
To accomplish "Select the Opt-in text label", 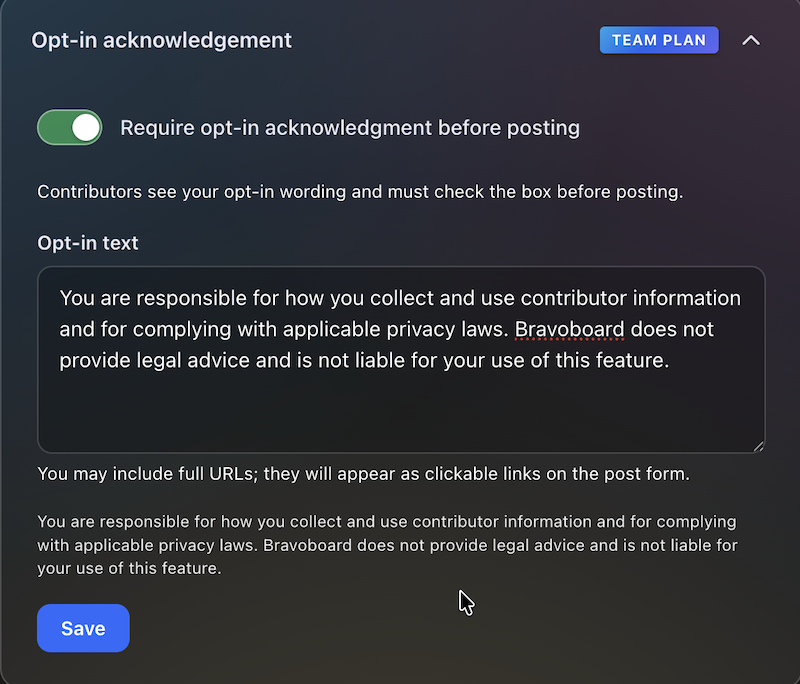I will tap(87, 242).
